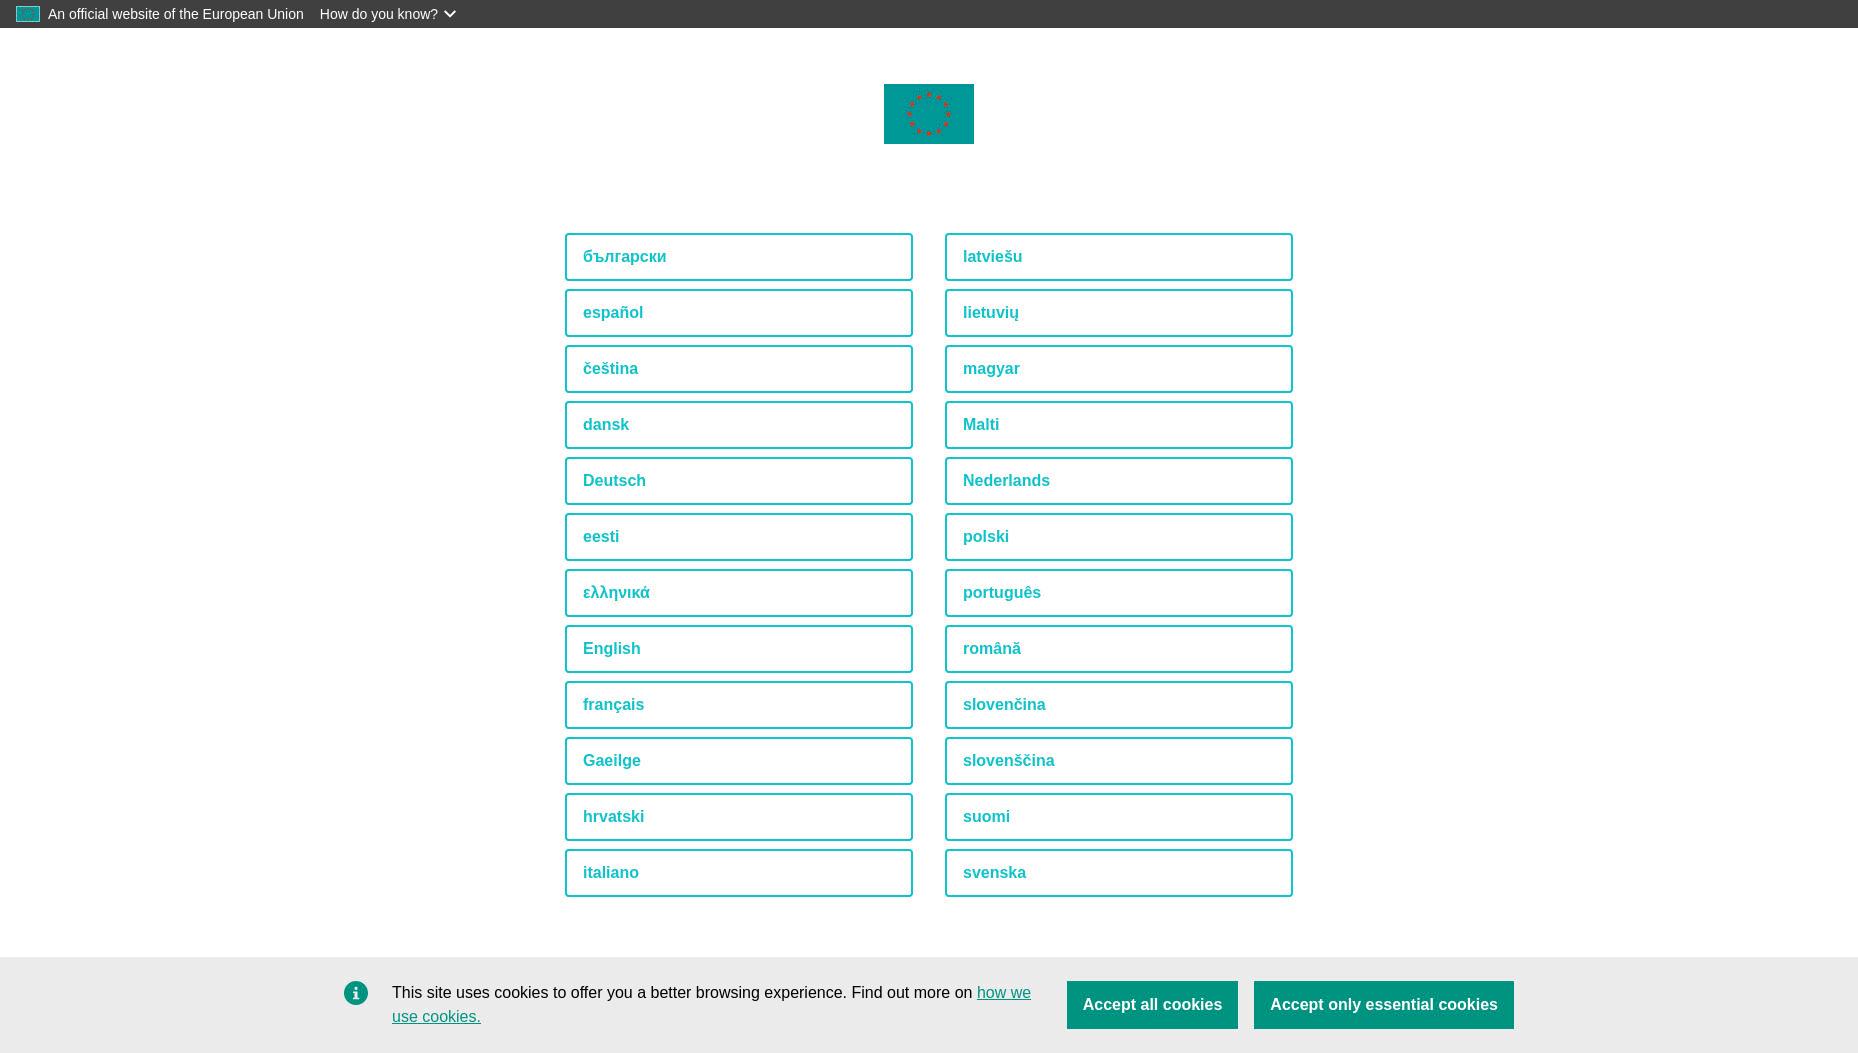Select български language
Viewport: 1858px width, 1053px height.
coord(739,257)
